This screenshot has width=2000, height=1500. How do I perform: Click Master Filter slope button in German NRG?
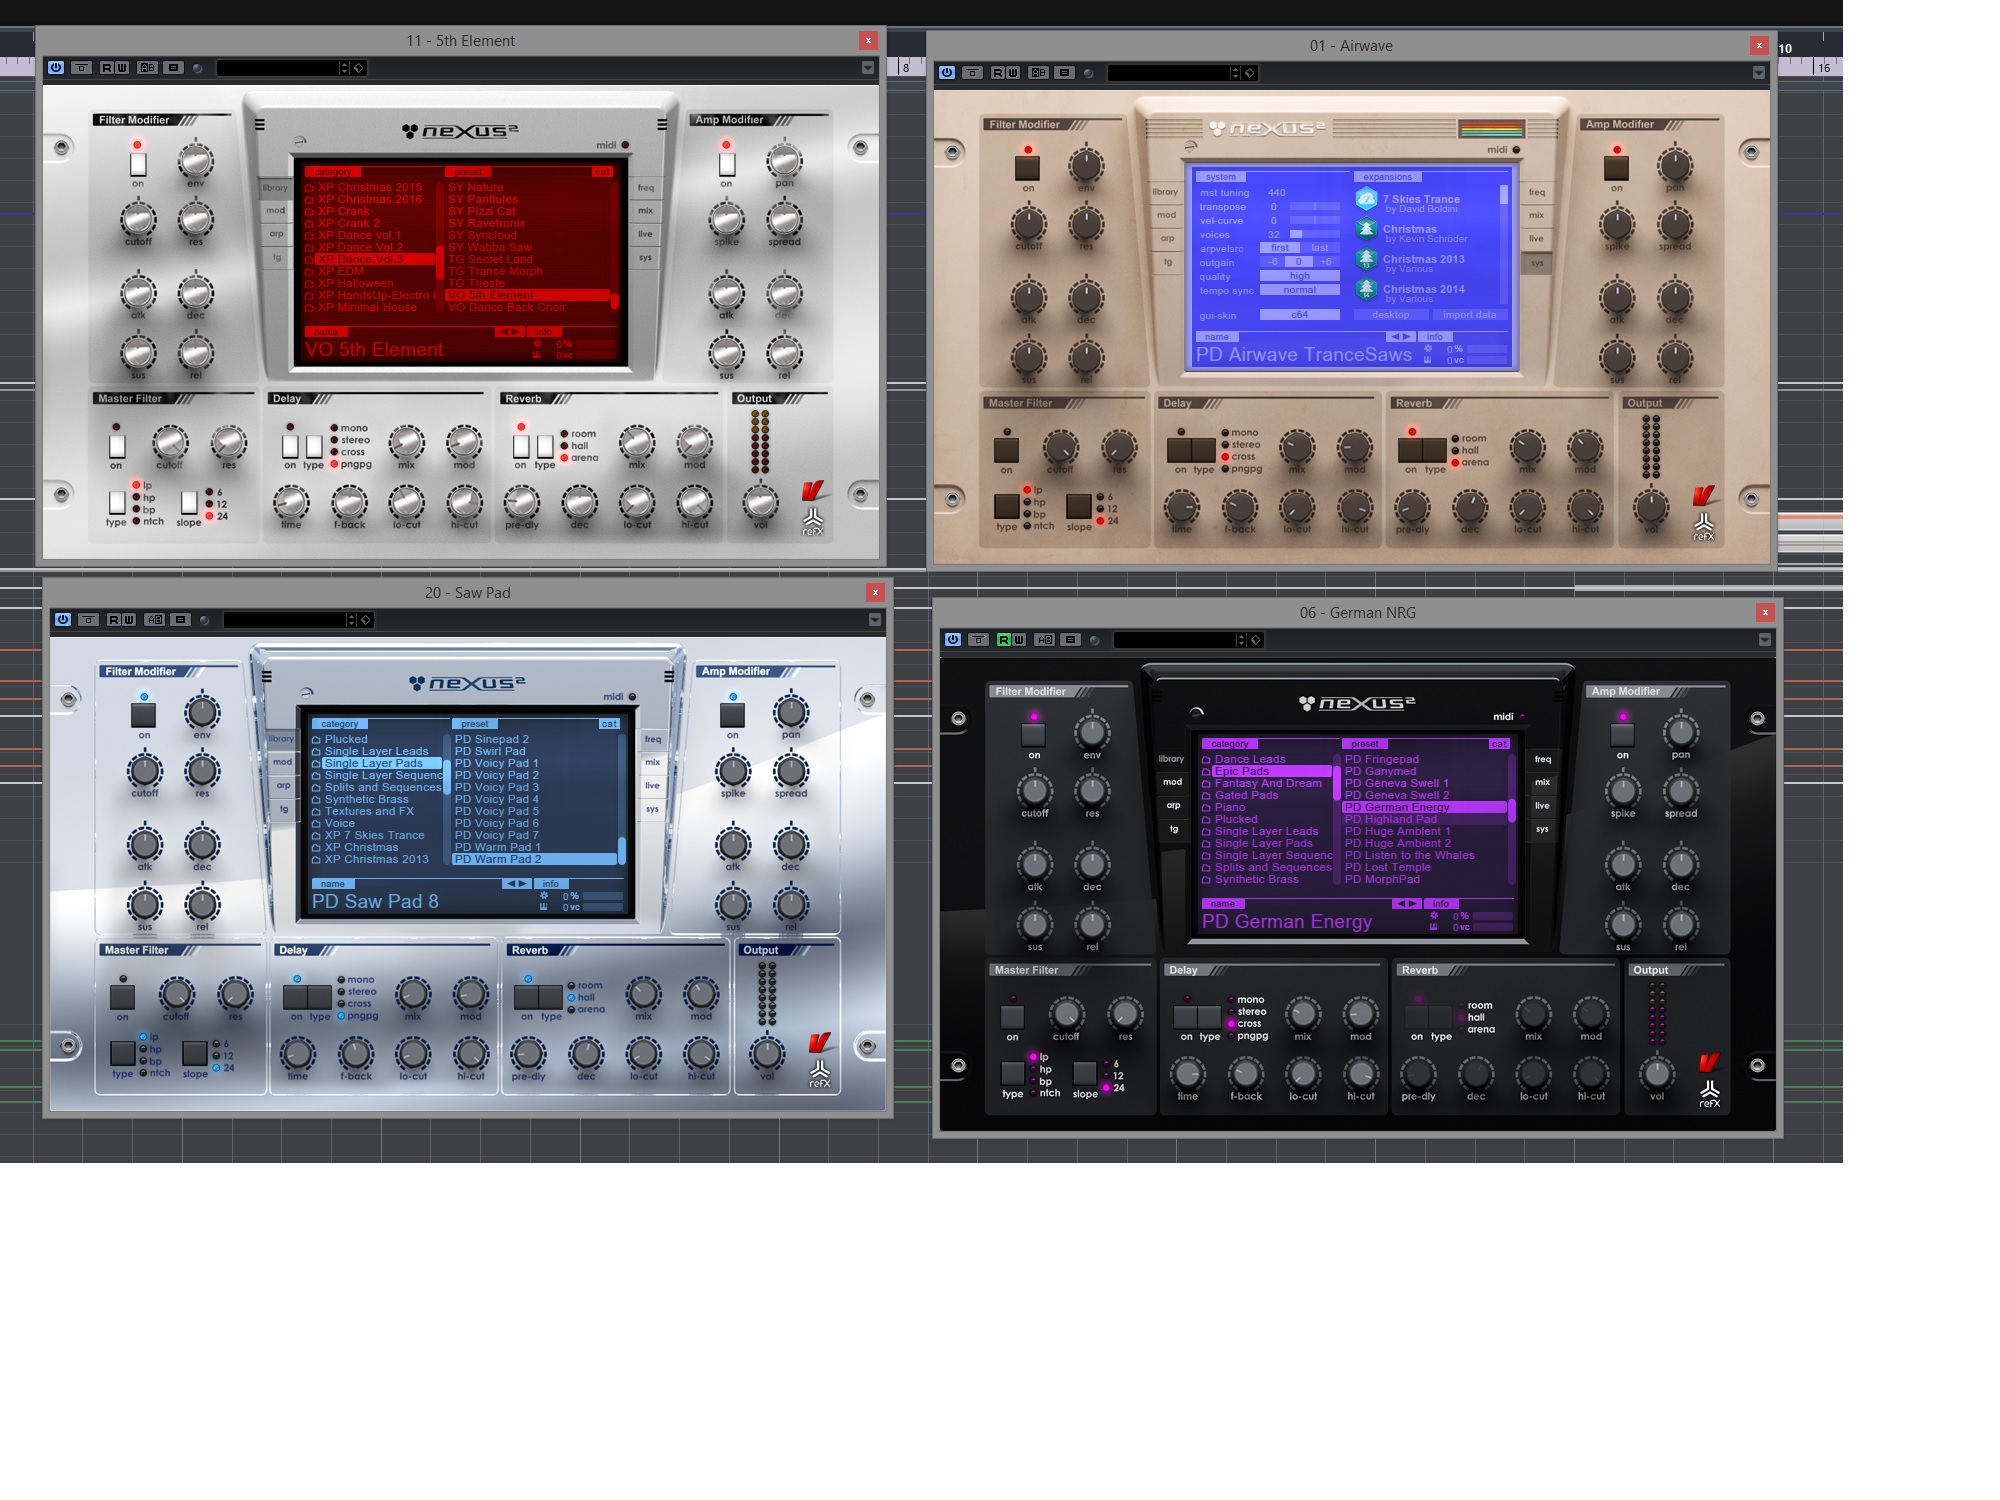(x=1085, y=1074)
